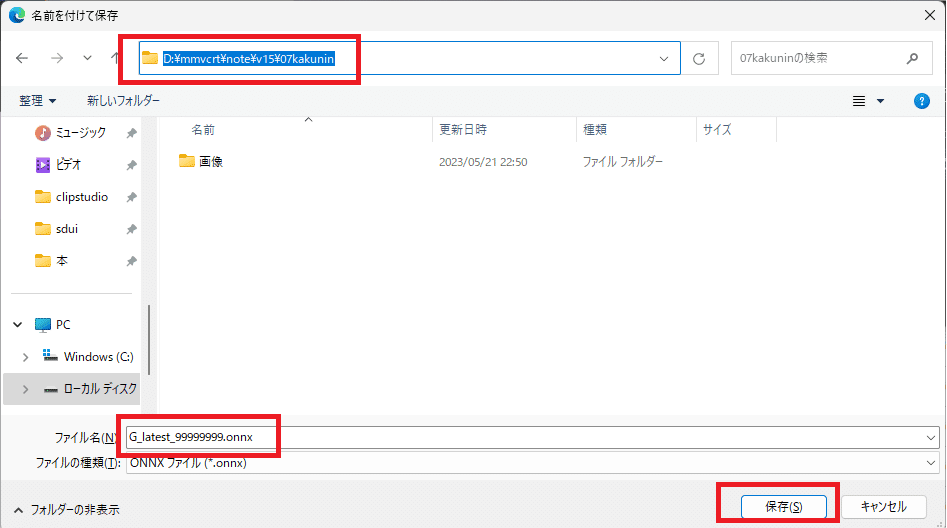Click キャンセル to cancel
Viewport: 947px width, 528px height.
884,507
